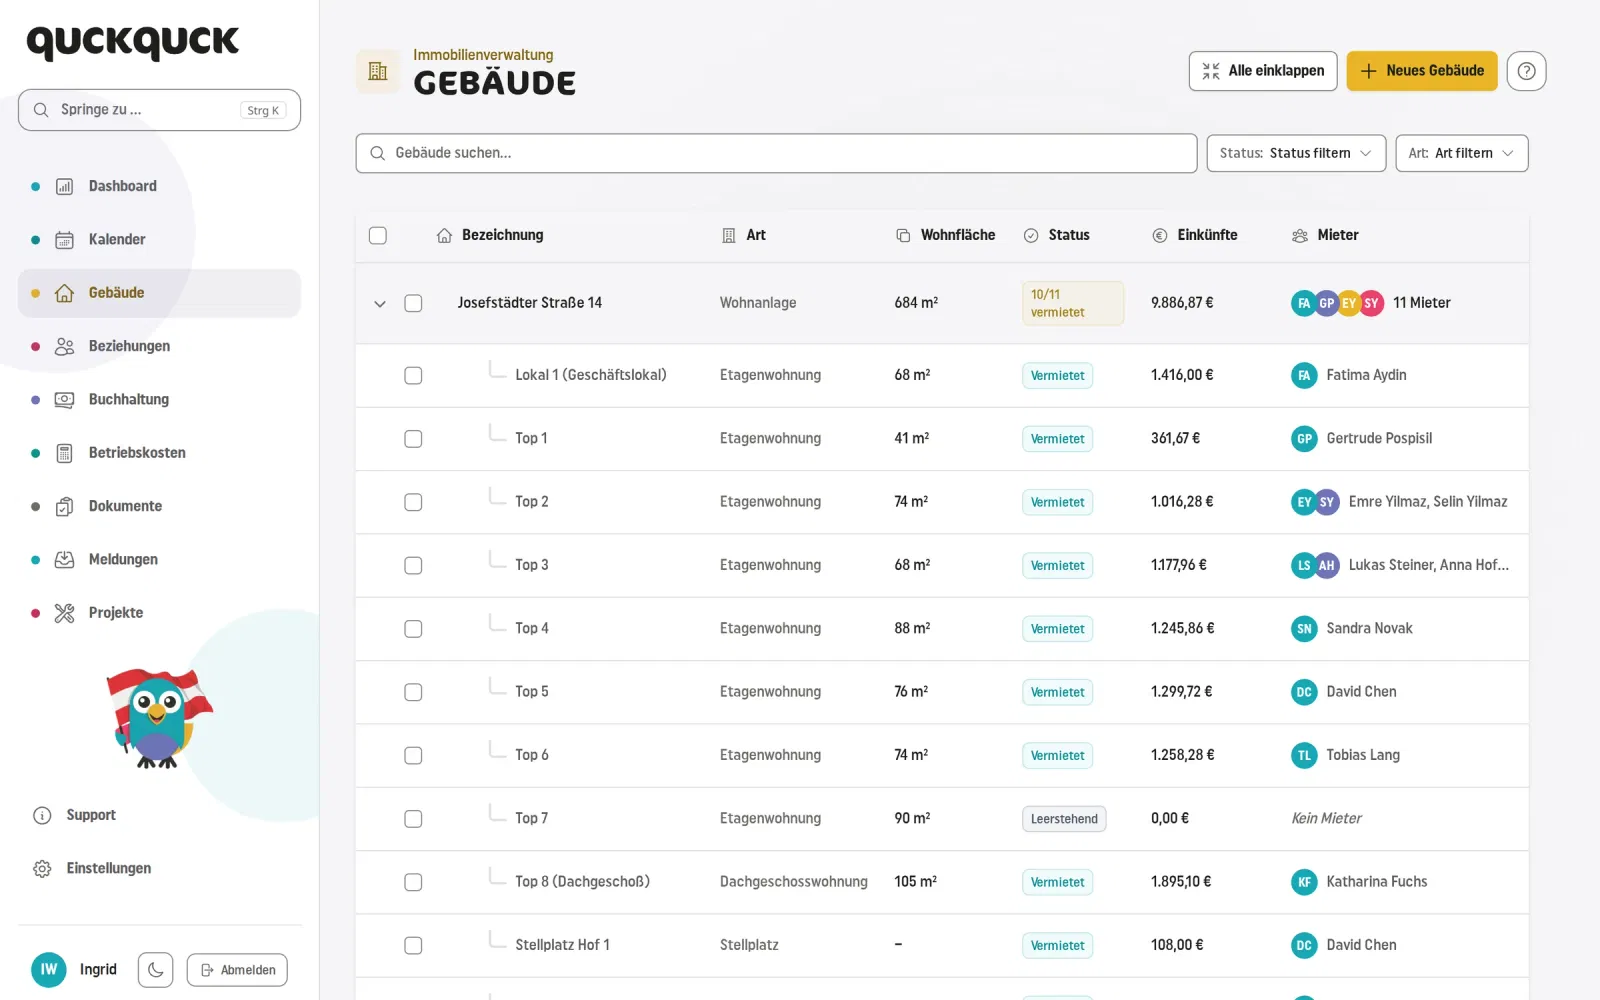Click David Chen's DC avatar in Top 5 row
Screen dimensions: 1600x1000
tap(1304, 692)
